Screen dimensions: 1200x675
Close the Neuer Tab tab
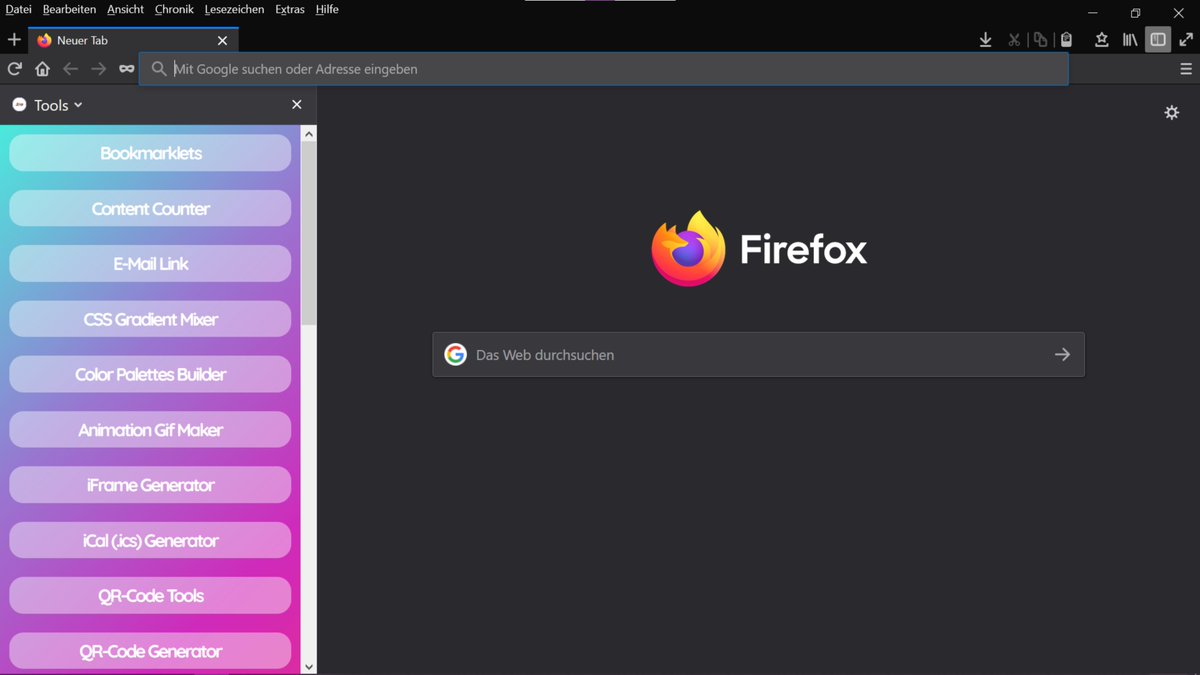pos(222,41)
